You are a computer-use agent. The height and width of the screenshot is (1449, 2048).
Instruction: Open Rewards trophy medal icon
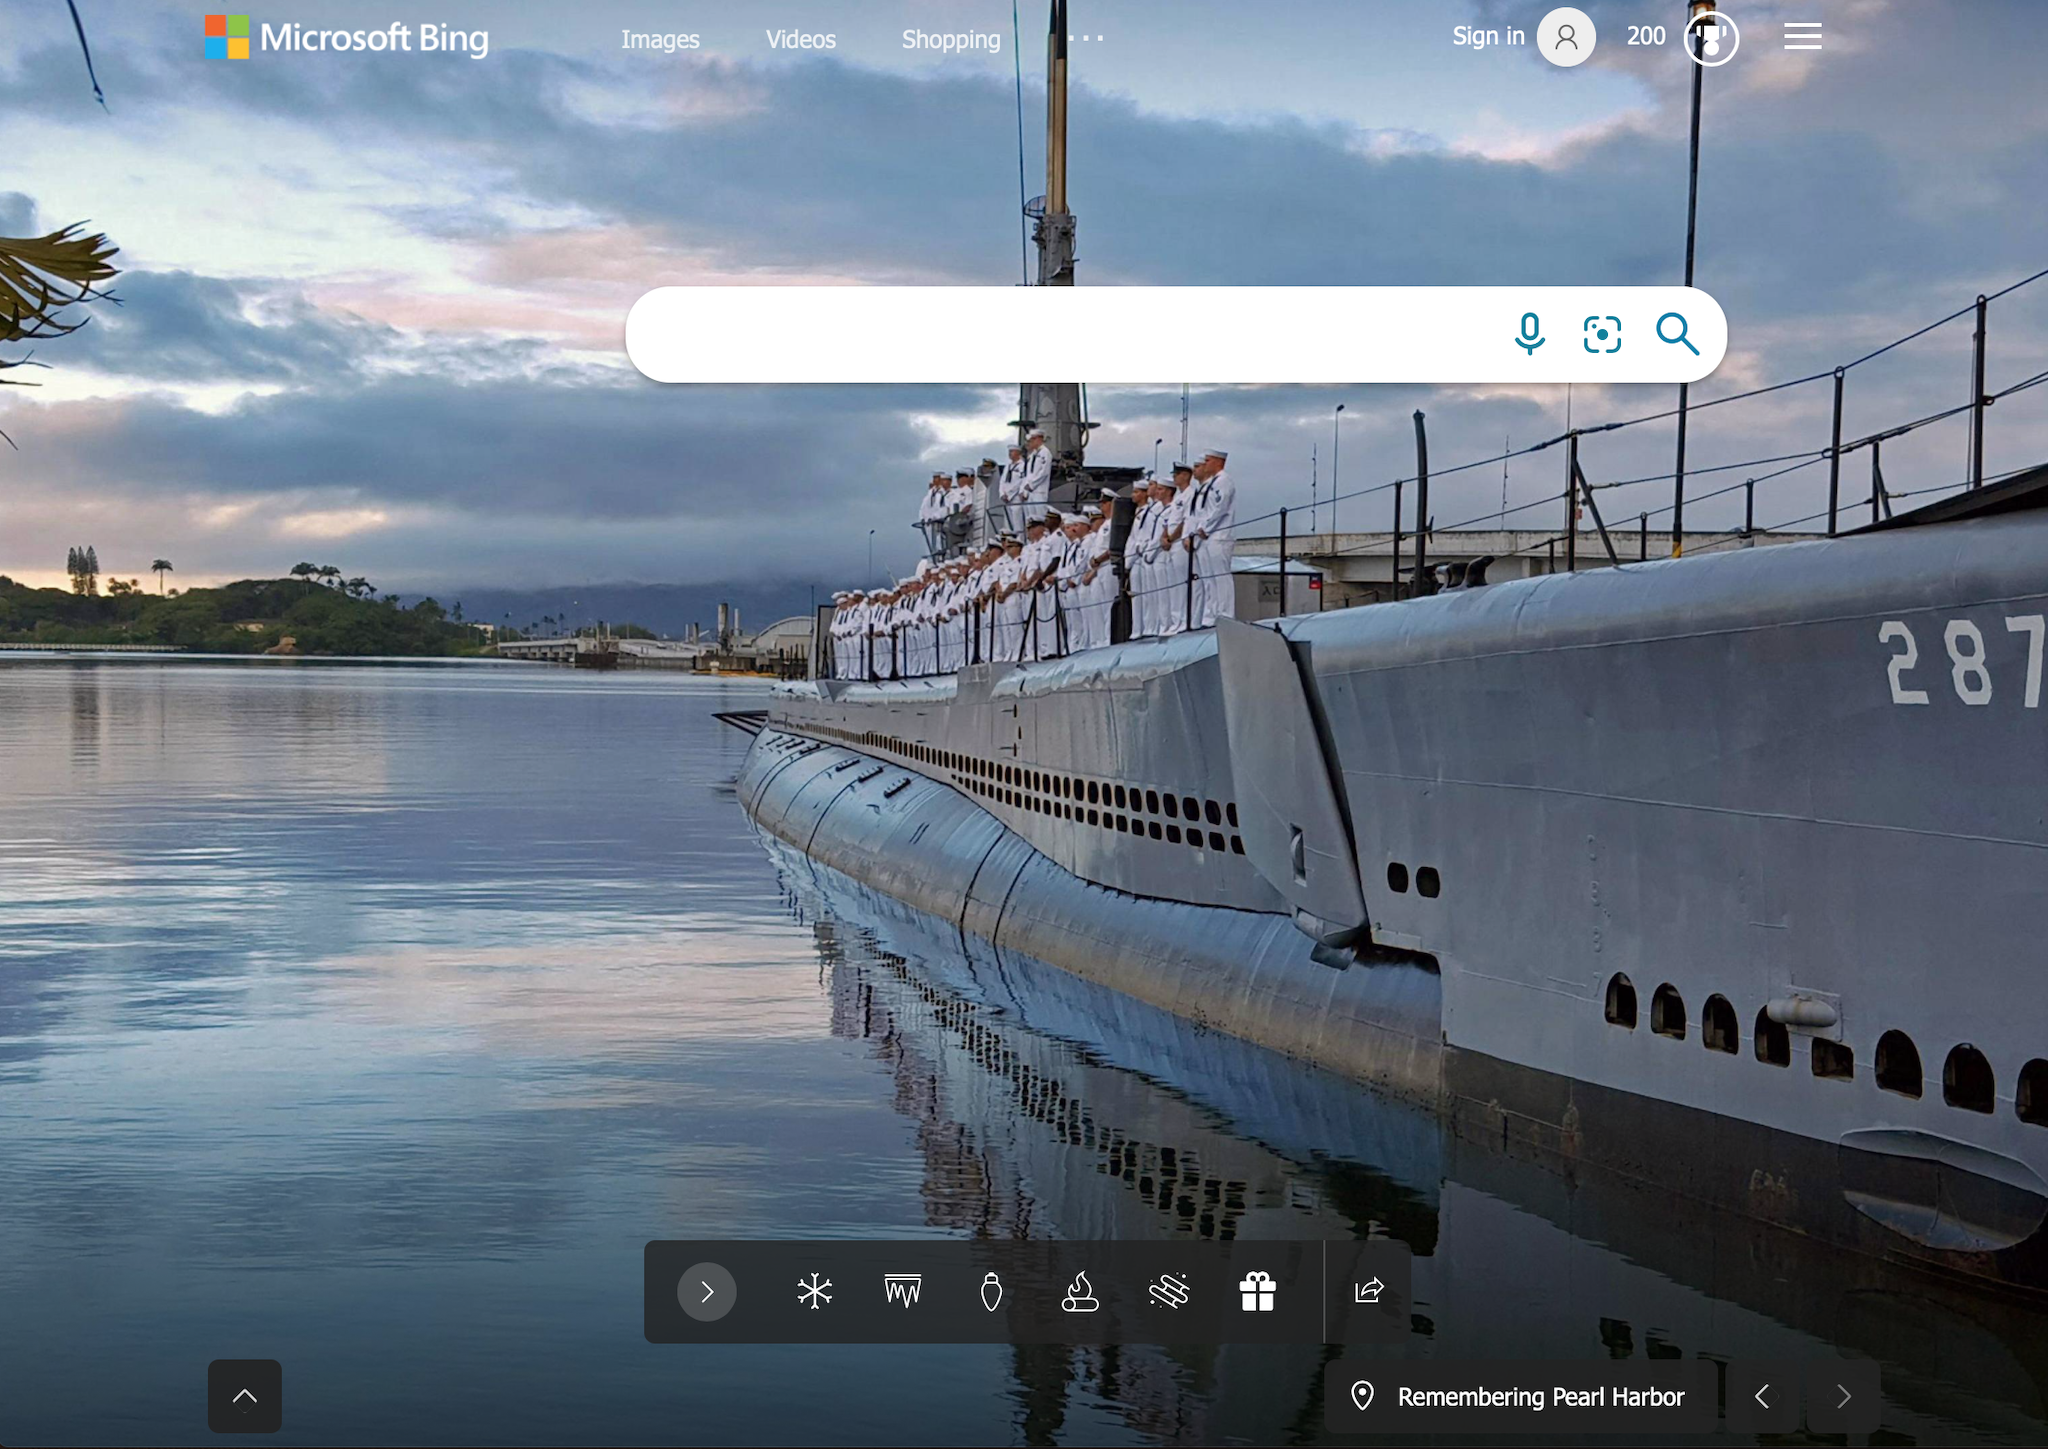[1711, 39]
